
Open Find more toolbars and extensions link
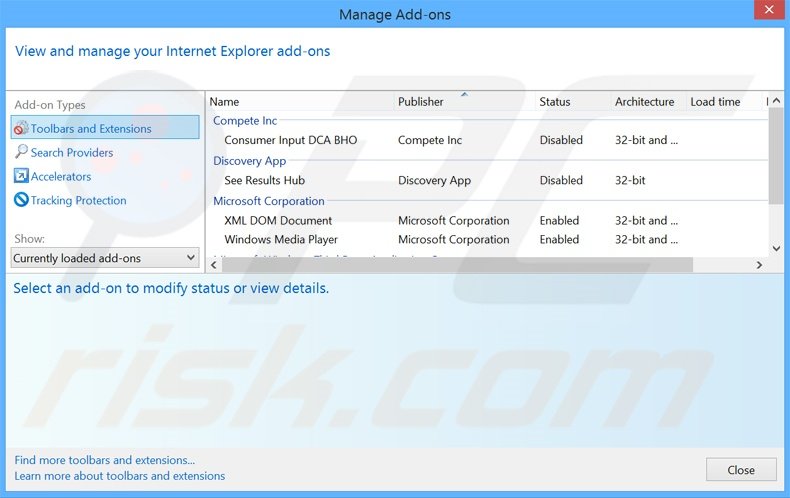[x=105, y=460]
